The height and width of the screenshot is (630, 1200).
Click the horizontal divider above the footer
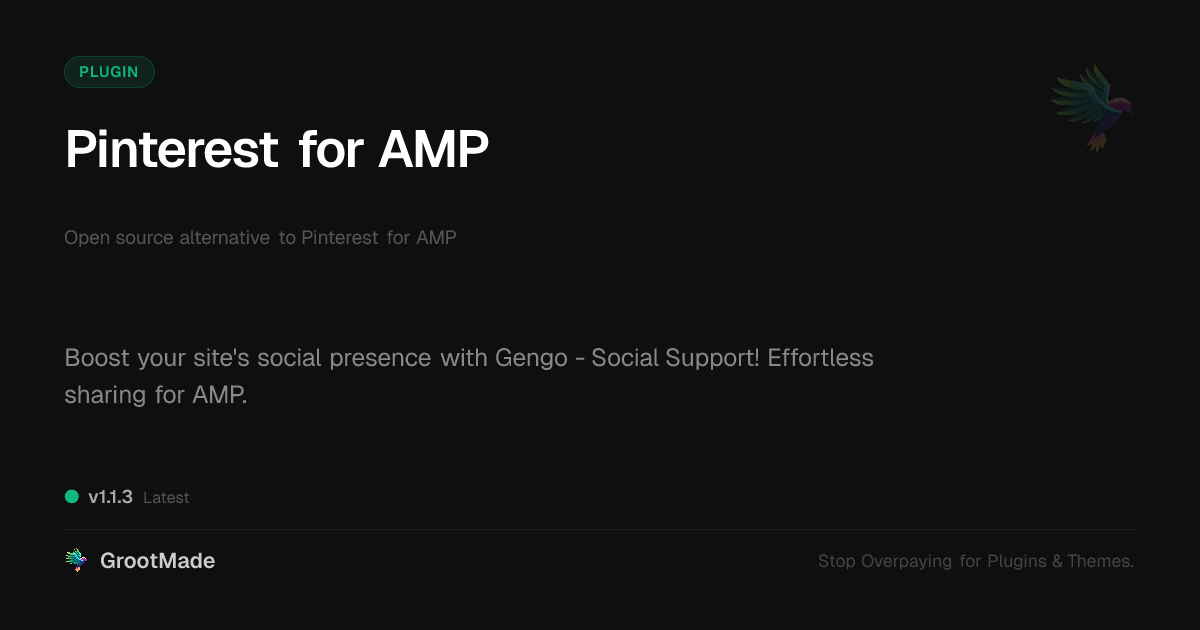[x=600, y=529]
